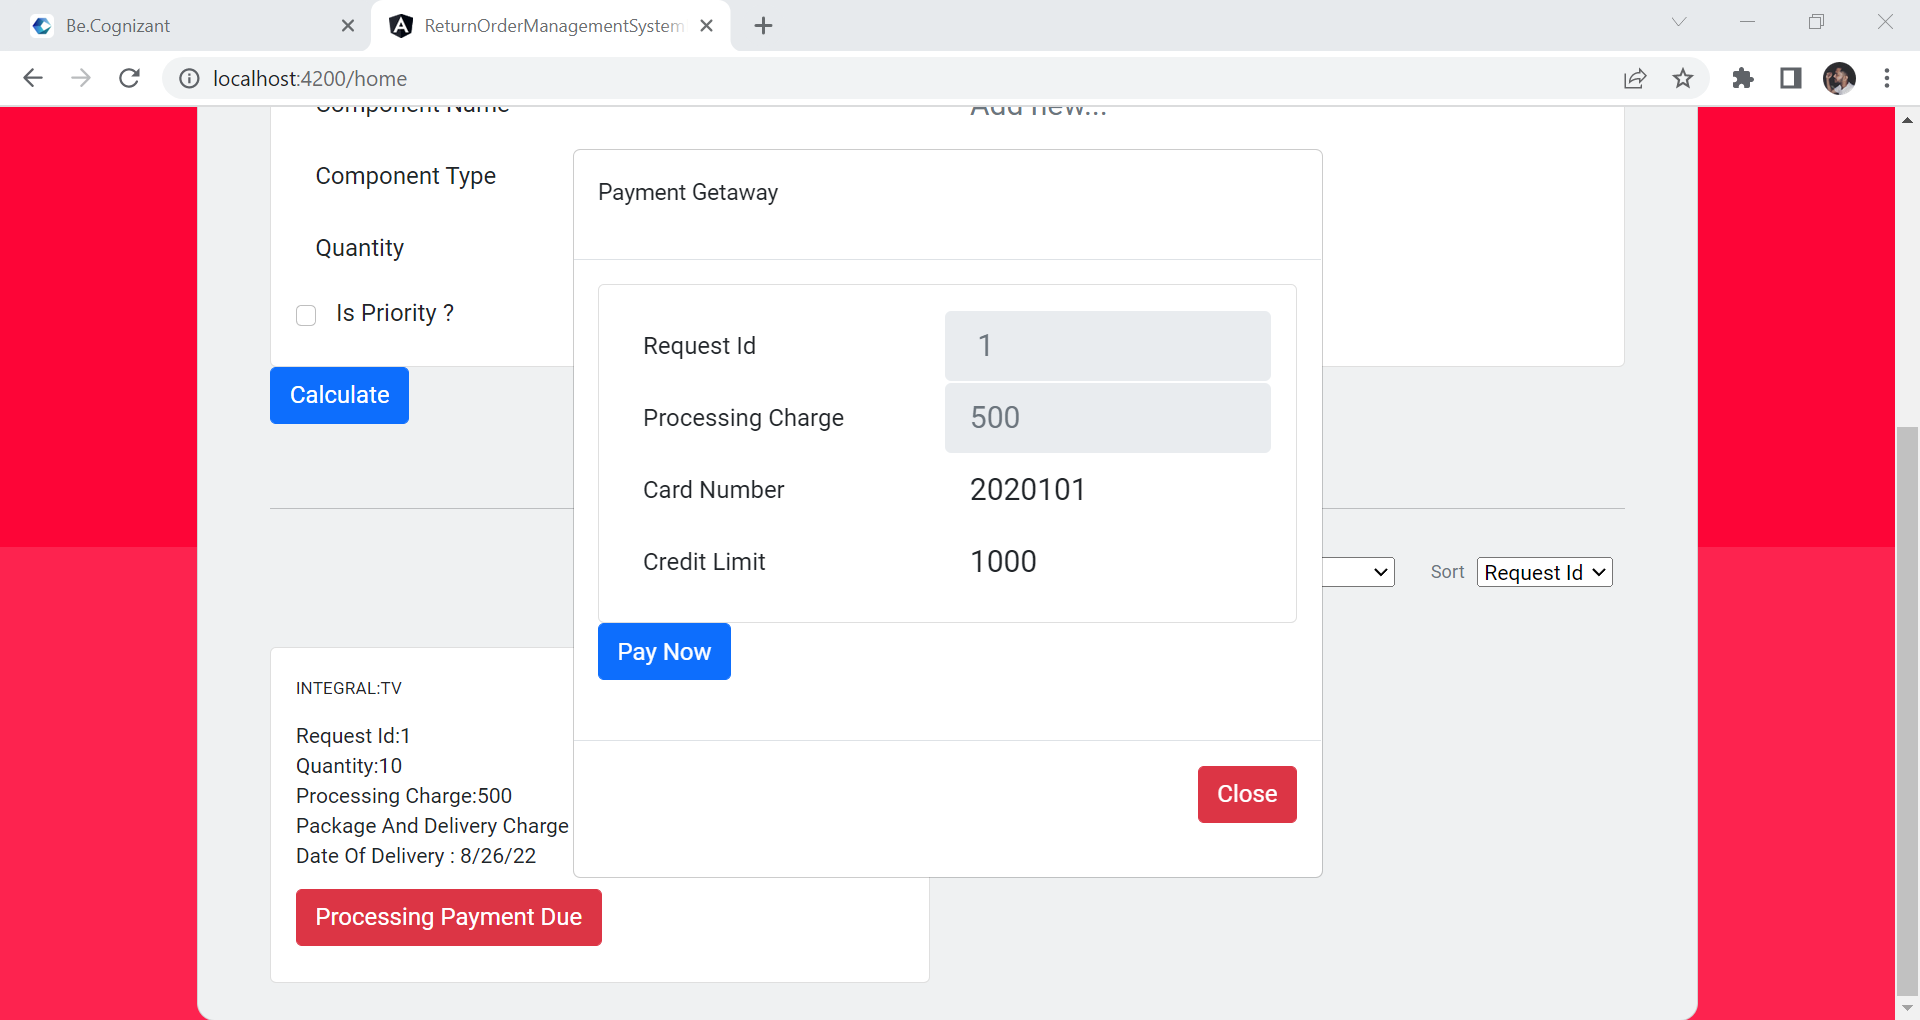Close the ReturnOrderManagementSystem tab
This screenshot has height=1020, width=1920.
[x=707, y=26]
